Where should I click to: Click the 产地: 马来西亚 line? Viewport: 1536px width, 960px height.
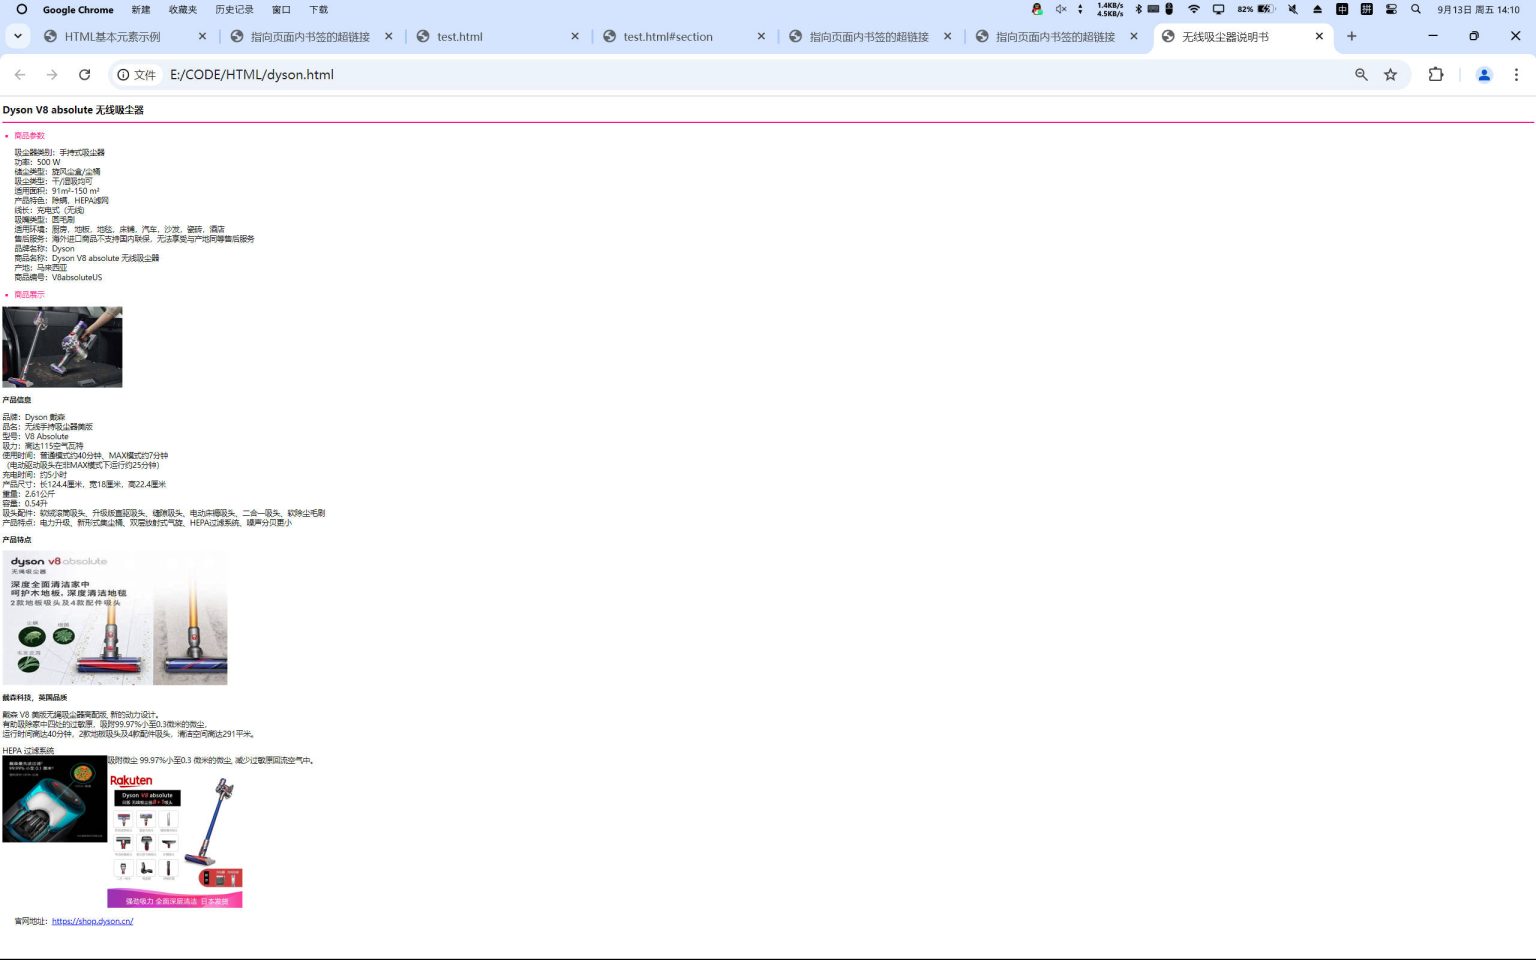coord(41,267)
